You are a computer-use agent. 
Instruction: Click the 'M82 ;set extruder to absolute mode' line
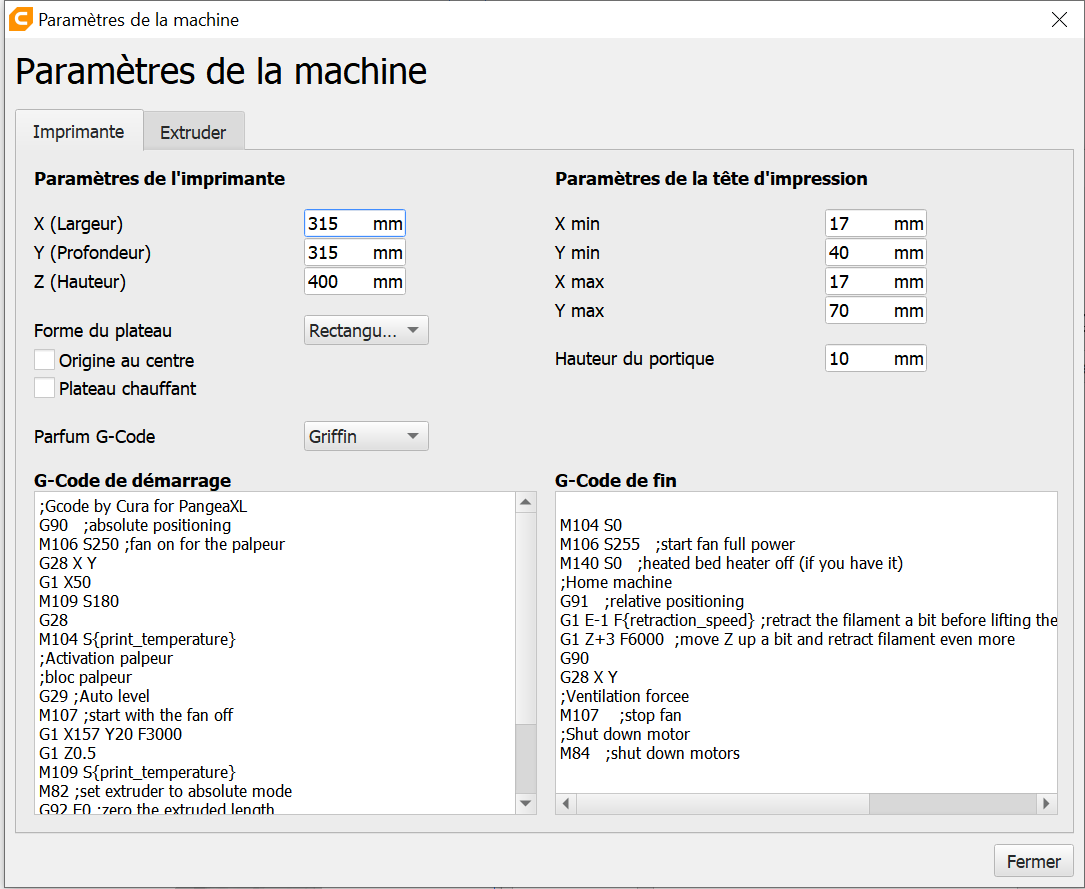tap(165, 791)
